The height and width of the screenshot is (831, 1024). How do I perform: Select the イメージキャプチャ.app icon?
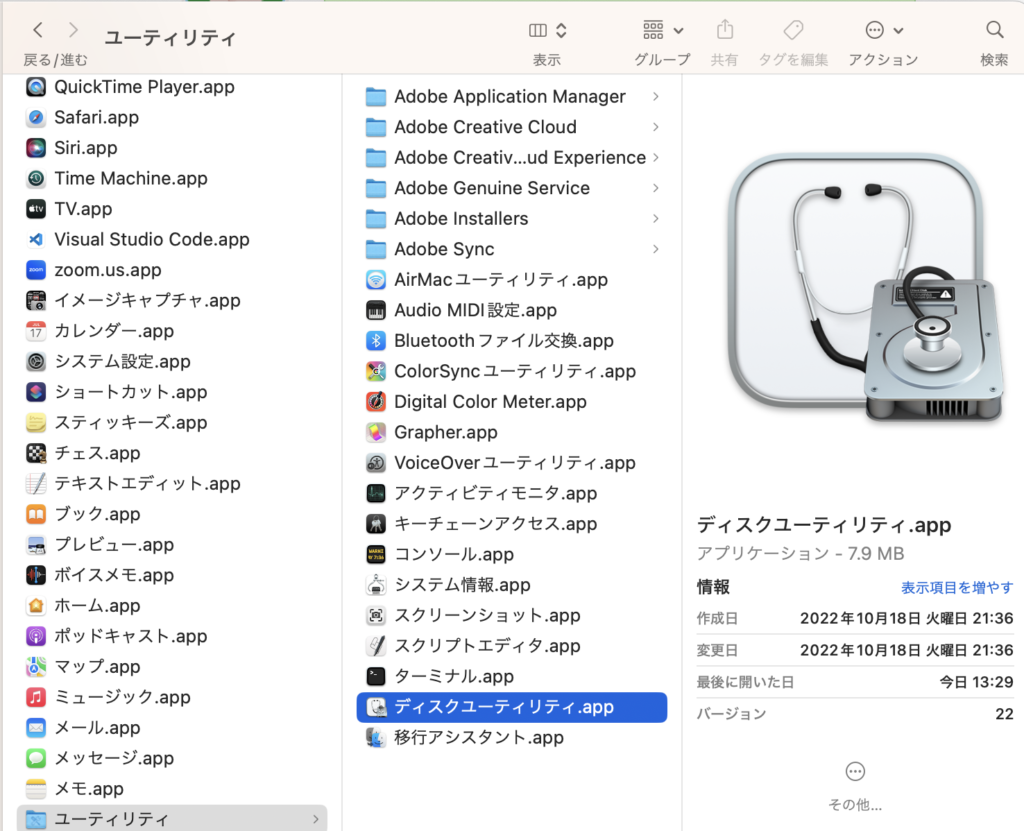click(x=36, y=301)
